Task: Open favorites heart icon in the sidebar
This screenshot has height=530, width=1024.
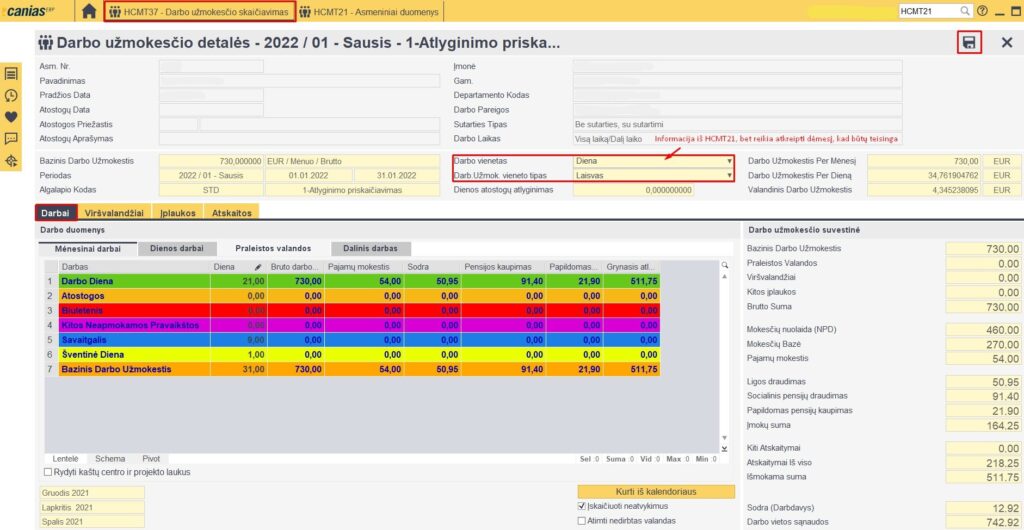Action: click(x=11, y=117)
